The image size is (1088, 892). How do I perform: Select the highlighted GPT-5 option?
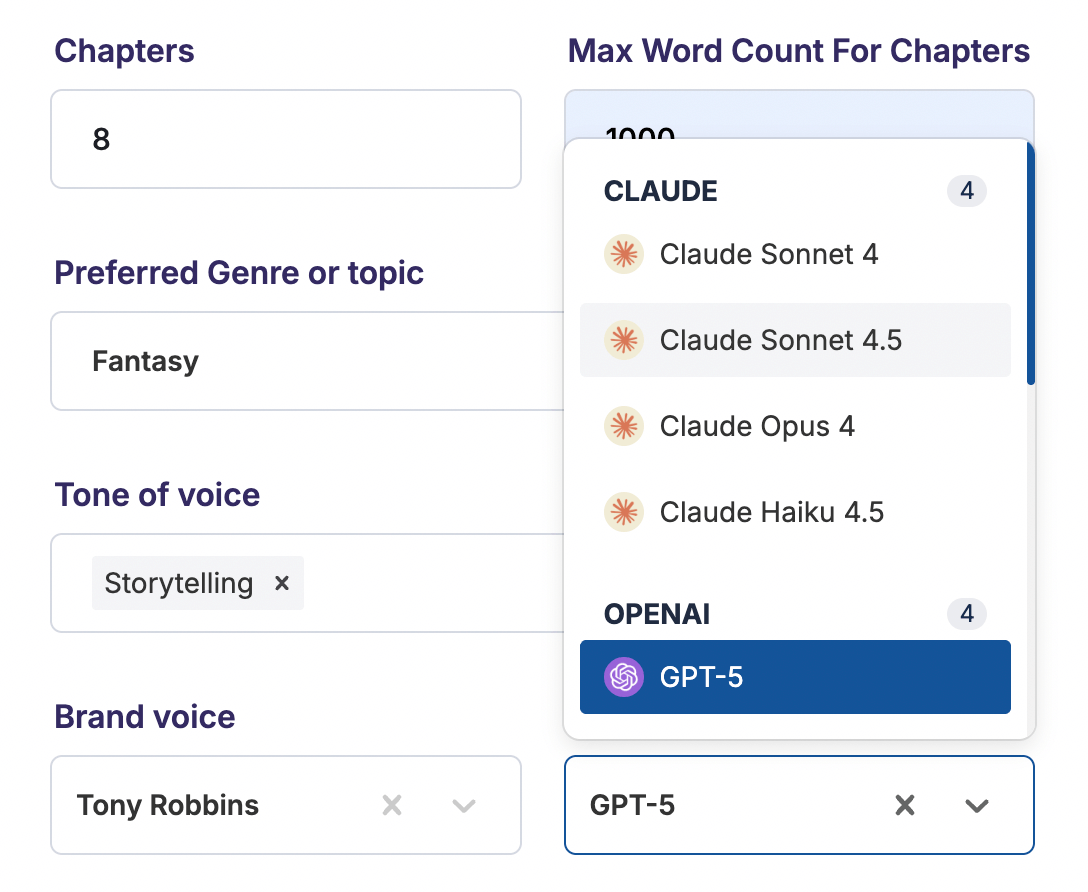tap(795, 677)
